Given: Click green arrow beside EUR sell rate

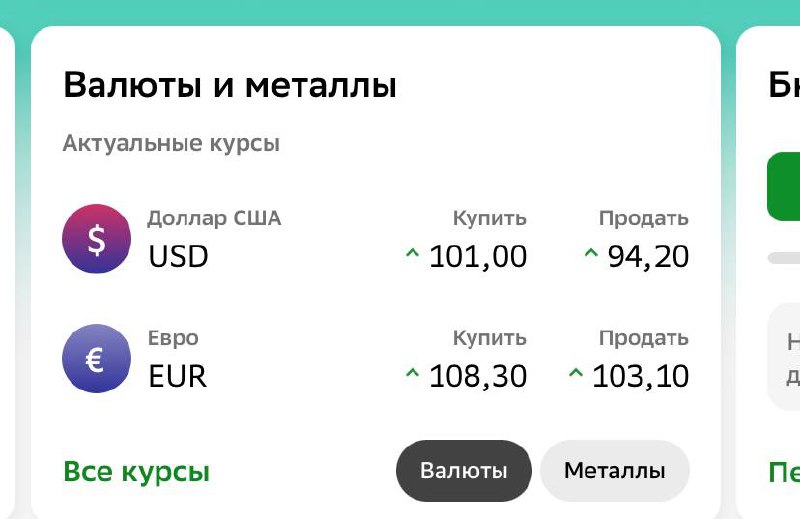Looking at the screenshot, I should pos(575,375).
